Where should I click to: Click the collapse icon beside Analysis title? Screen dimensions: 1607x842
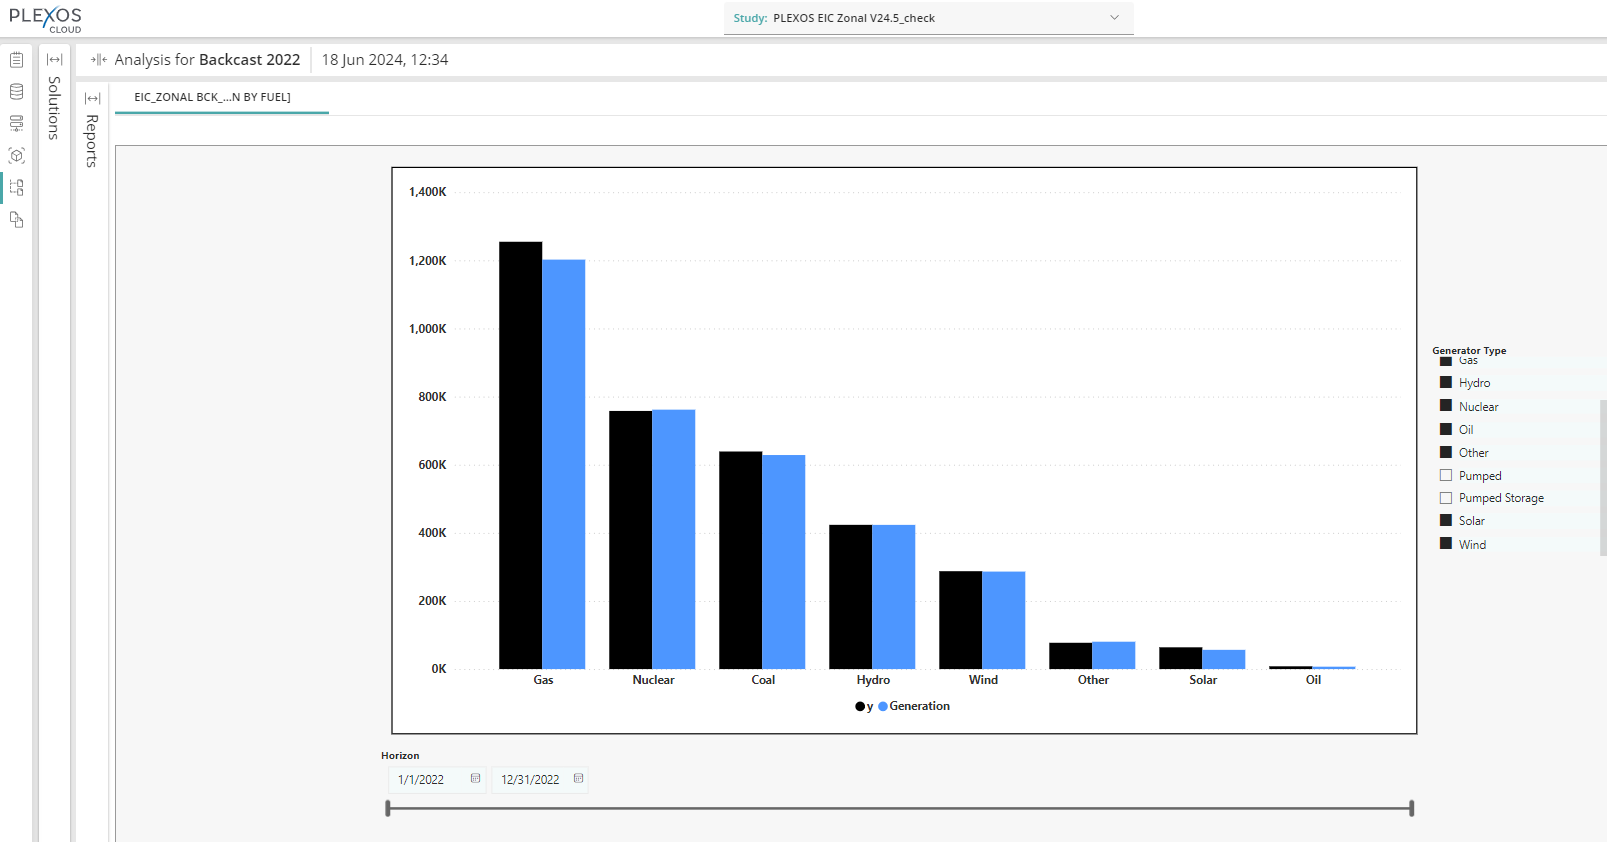[98, 60]
